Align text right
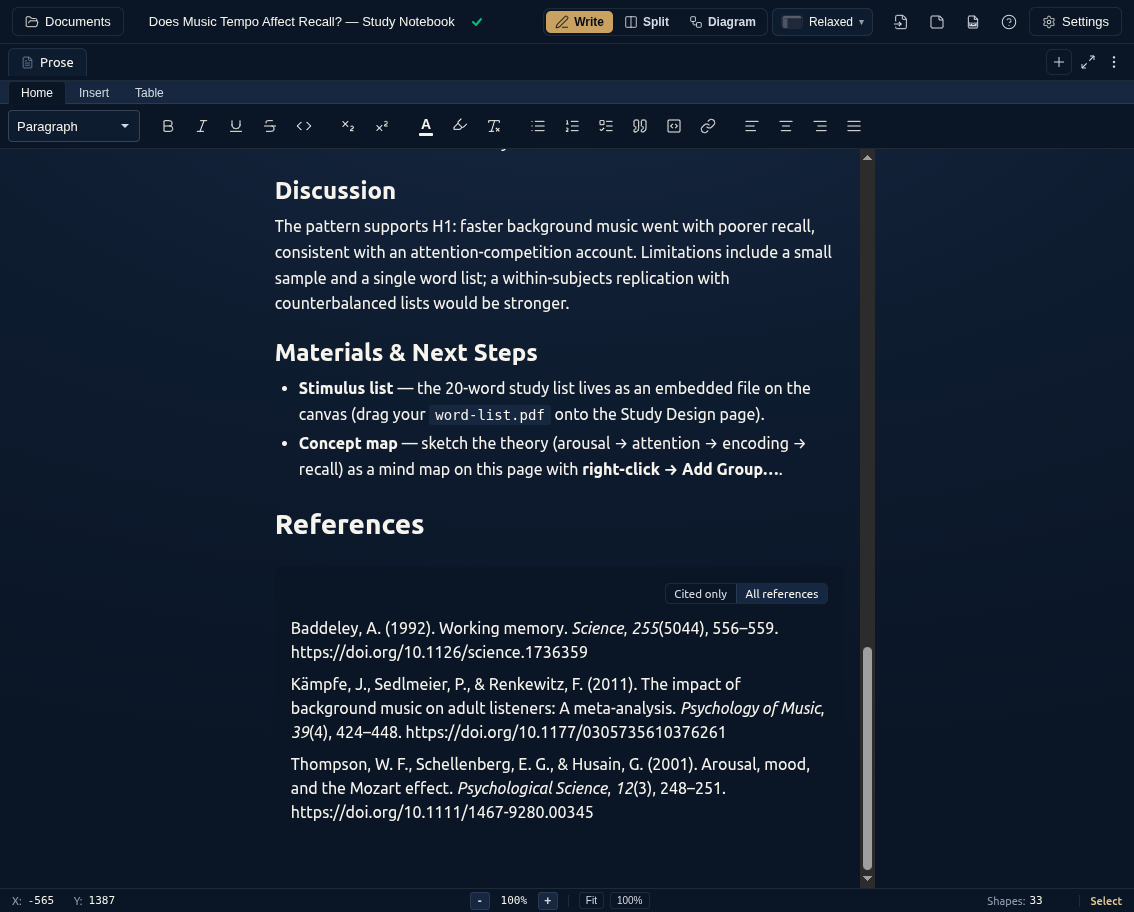 [x=820, y=127]
